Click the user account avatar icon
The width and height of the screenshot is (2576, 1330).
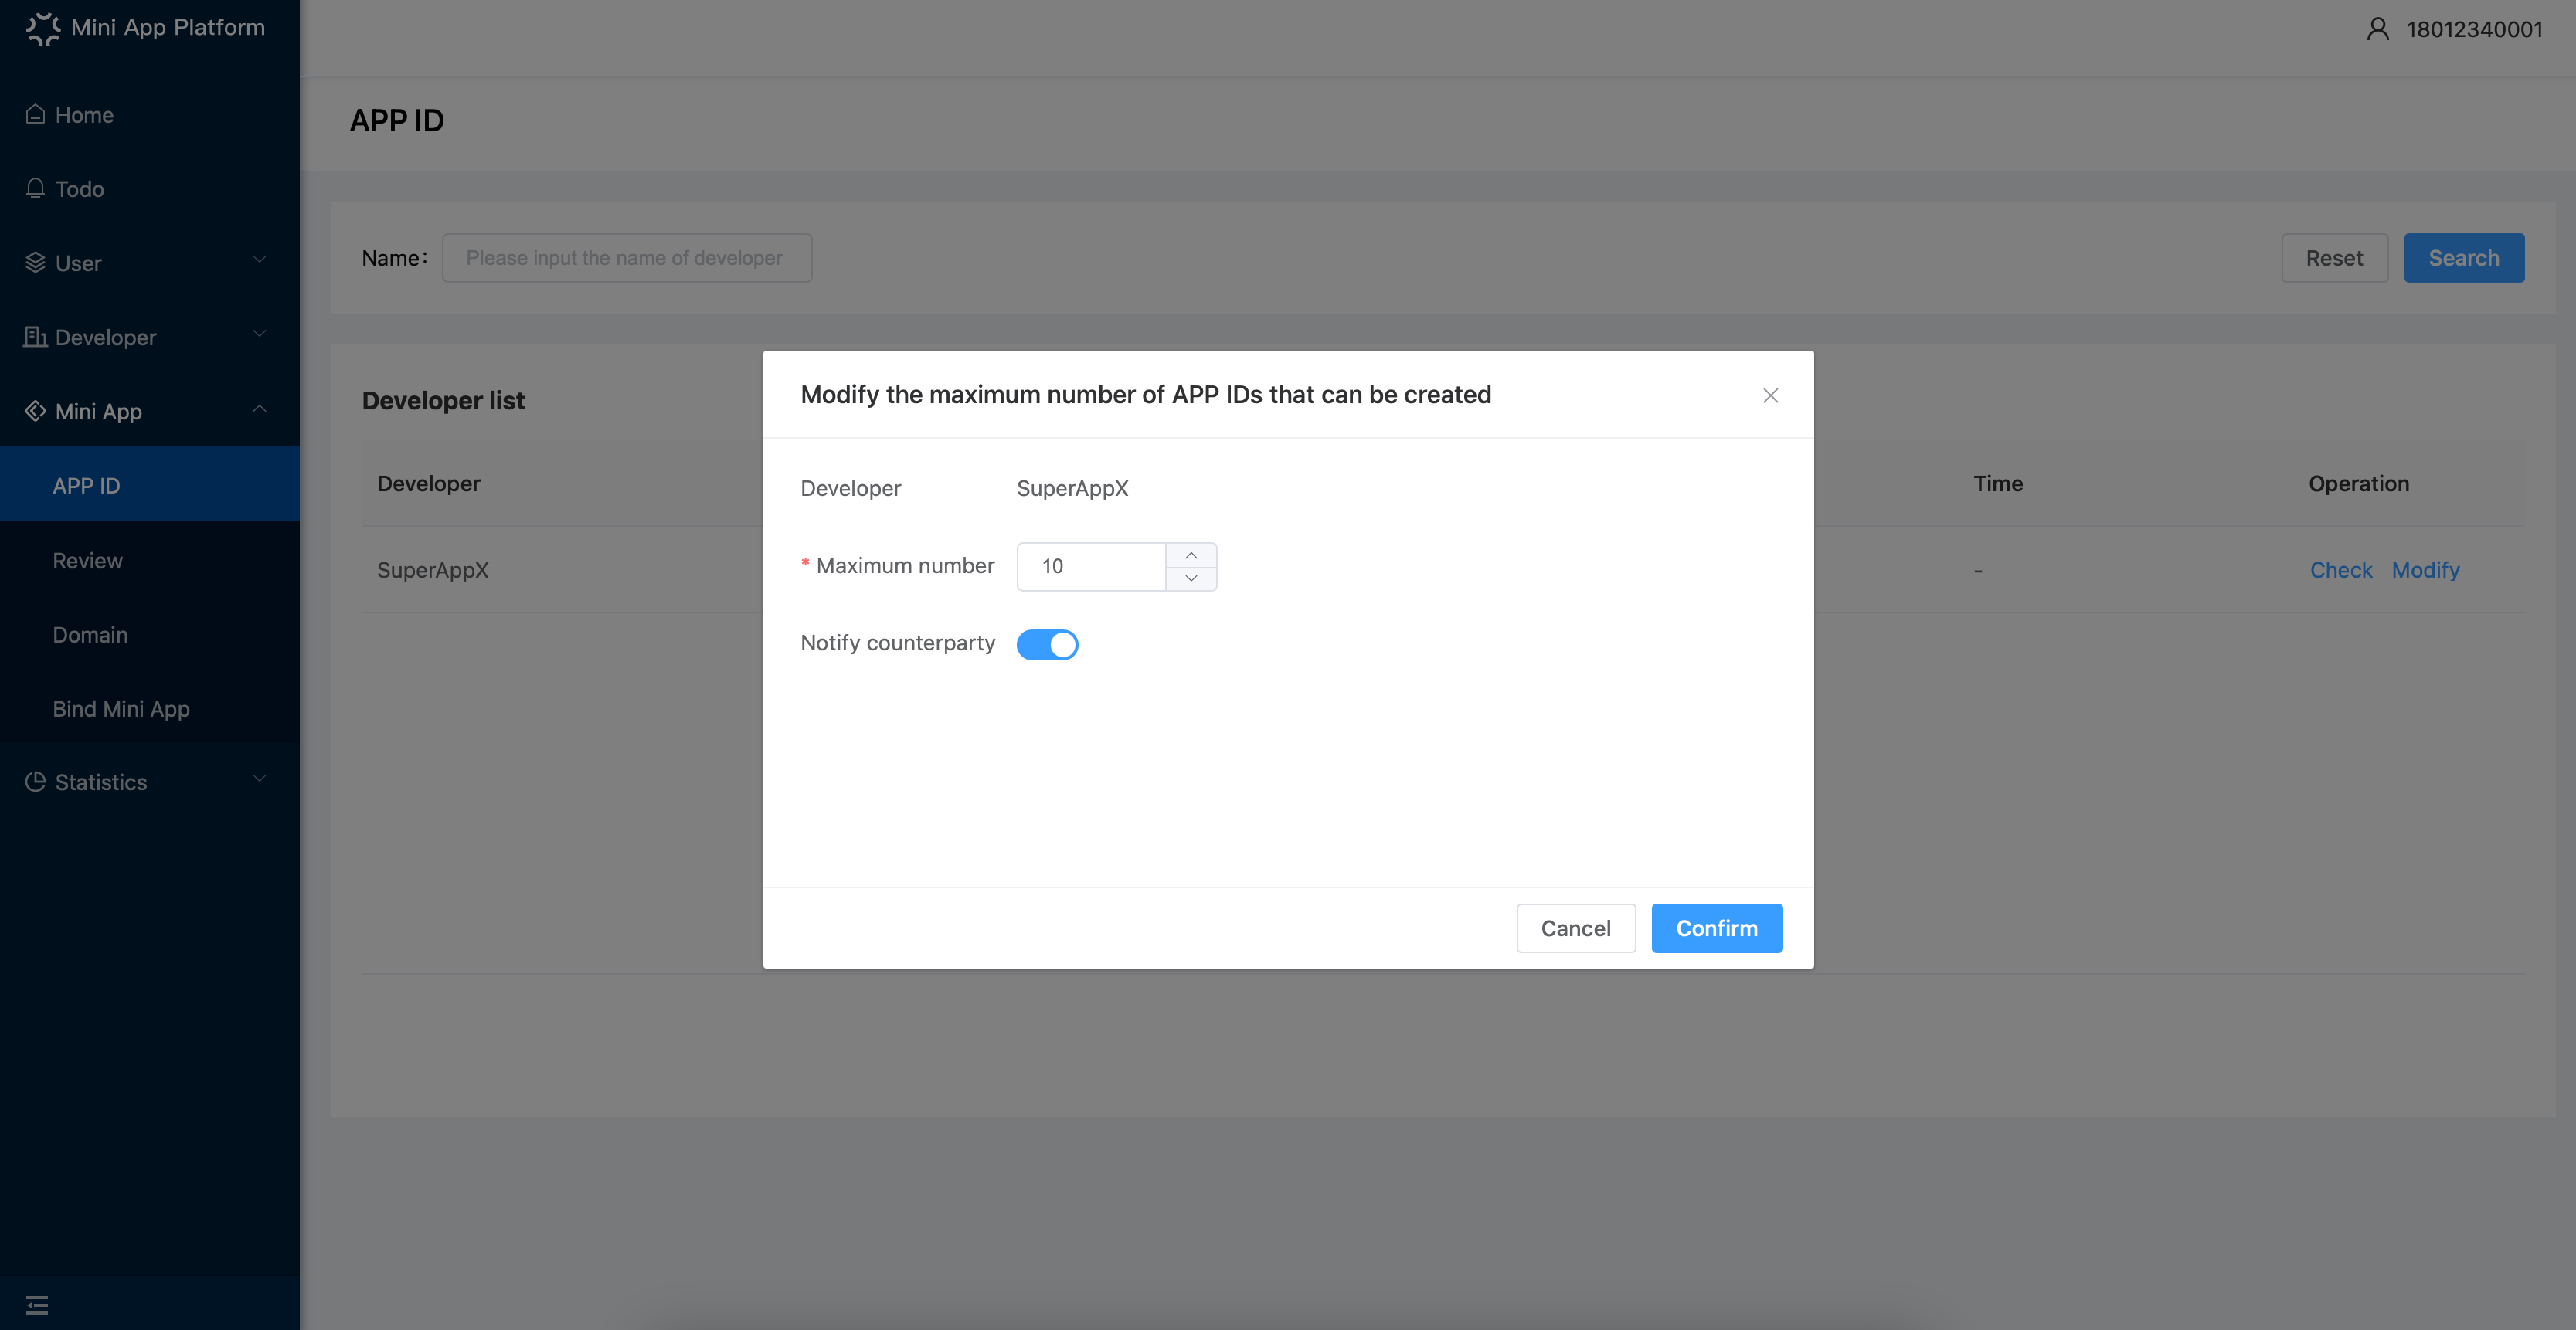click(2378, 29)
